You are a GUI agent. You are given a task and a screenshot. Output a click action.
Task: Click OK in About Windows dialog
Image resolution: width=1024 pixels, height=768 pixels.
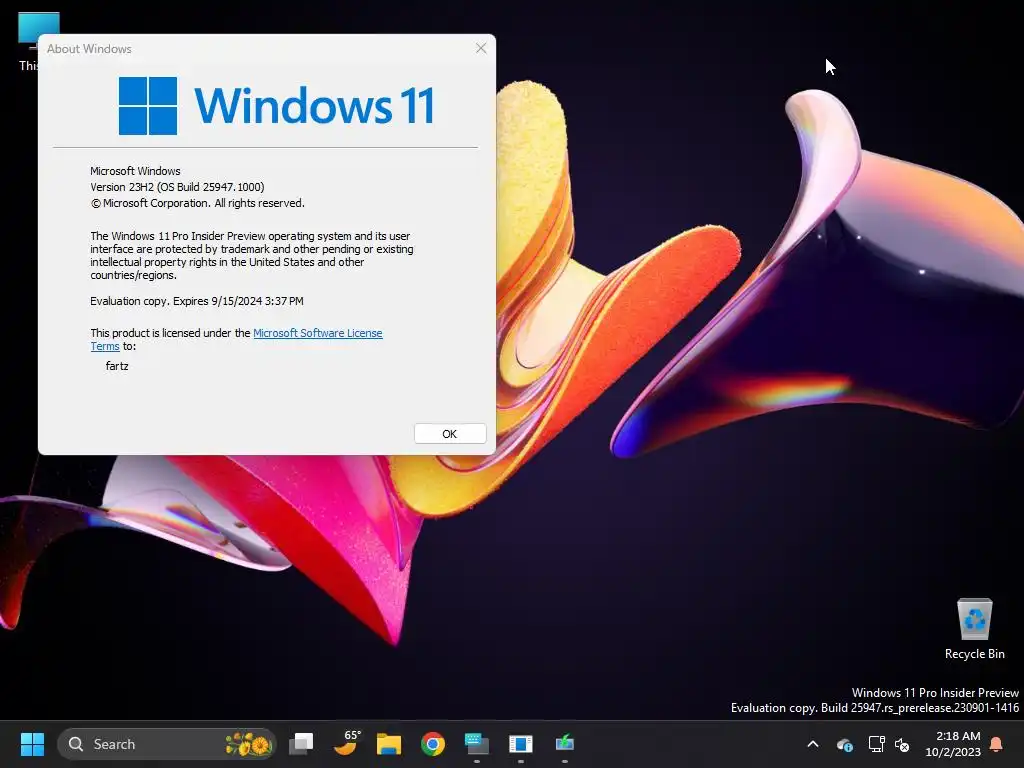tap(450, 434)
